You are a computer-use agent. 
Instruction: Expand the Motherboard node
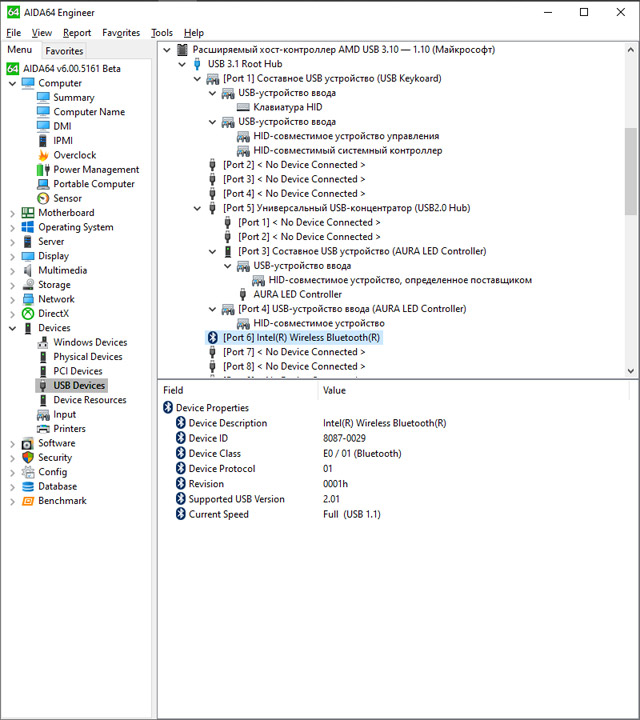point(12,213)
